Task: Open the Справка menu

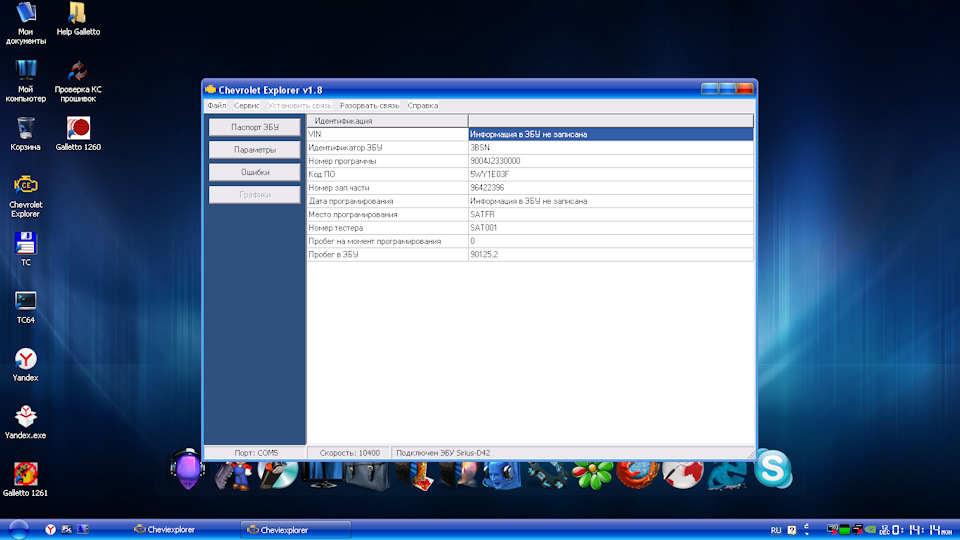Action: tap(422, 105)
